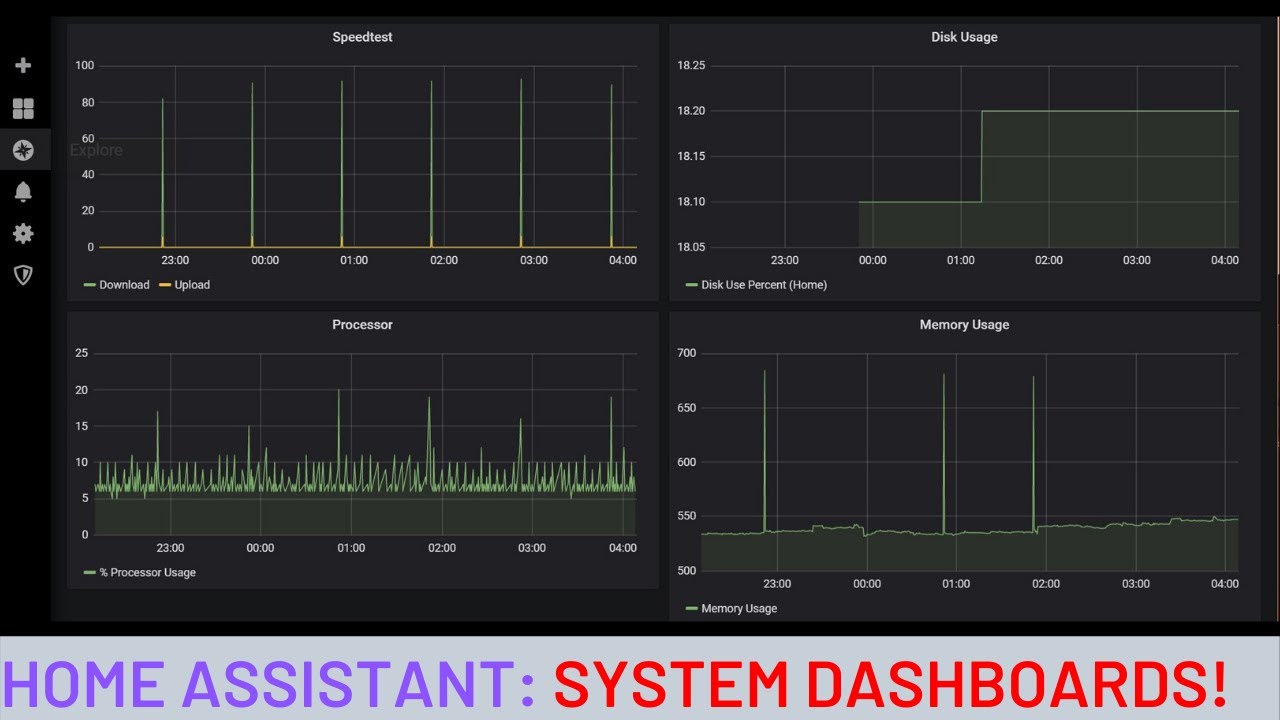Image resolution: width=1280 pixels, height=720 pixels.
Task: Toggle the Memory Usage legend series
Action: coord(739,608)
